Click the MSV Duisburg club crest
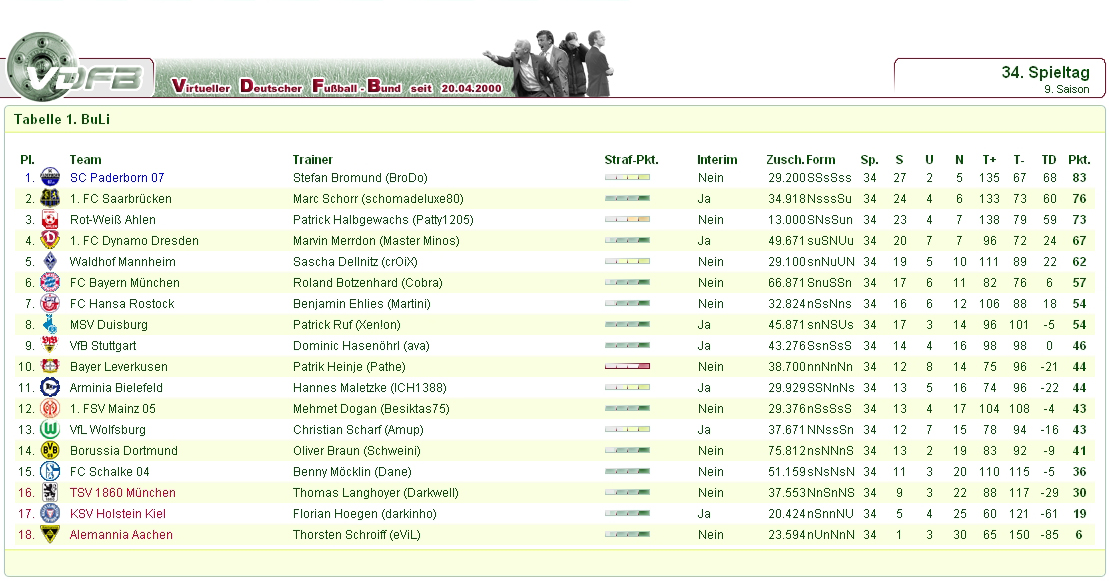Image resolution: width=1109 pixels, height=581 pixels. click(x=50, y=325)
